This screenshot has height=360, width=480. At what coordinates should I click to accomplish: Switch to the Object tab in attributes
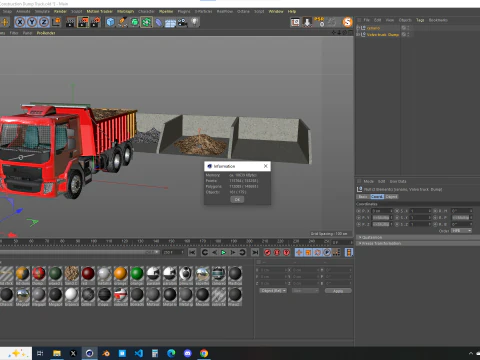(392, 197)
